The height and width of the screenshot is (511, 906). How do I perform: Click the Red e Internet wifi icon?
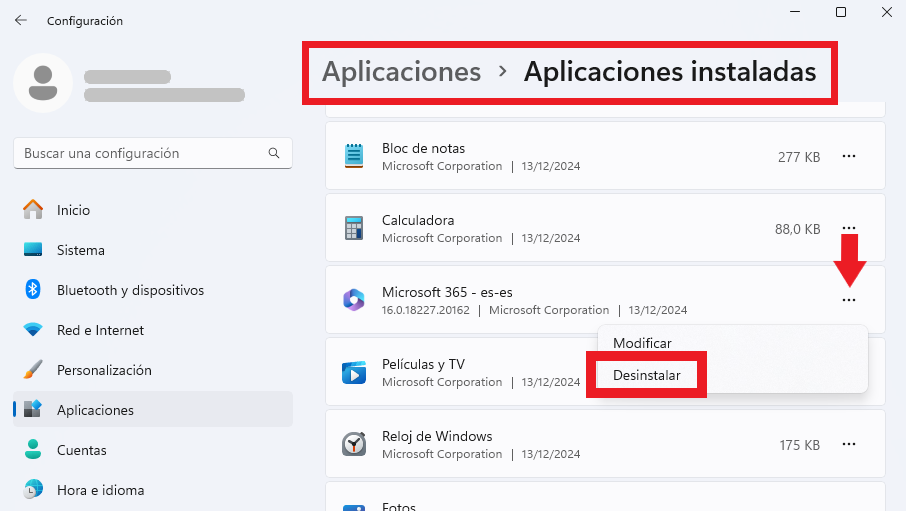[x=33, y=329]
